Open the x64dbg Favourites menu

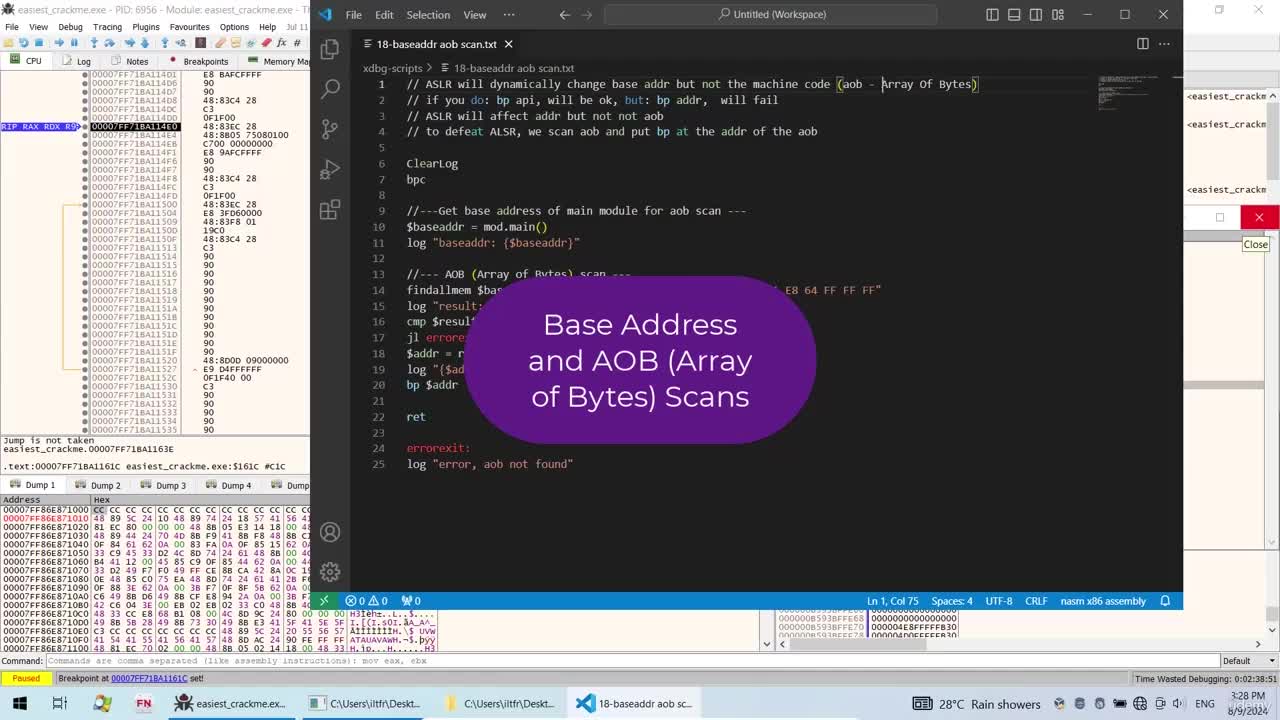pyautogui.click(x=189, y=27)
